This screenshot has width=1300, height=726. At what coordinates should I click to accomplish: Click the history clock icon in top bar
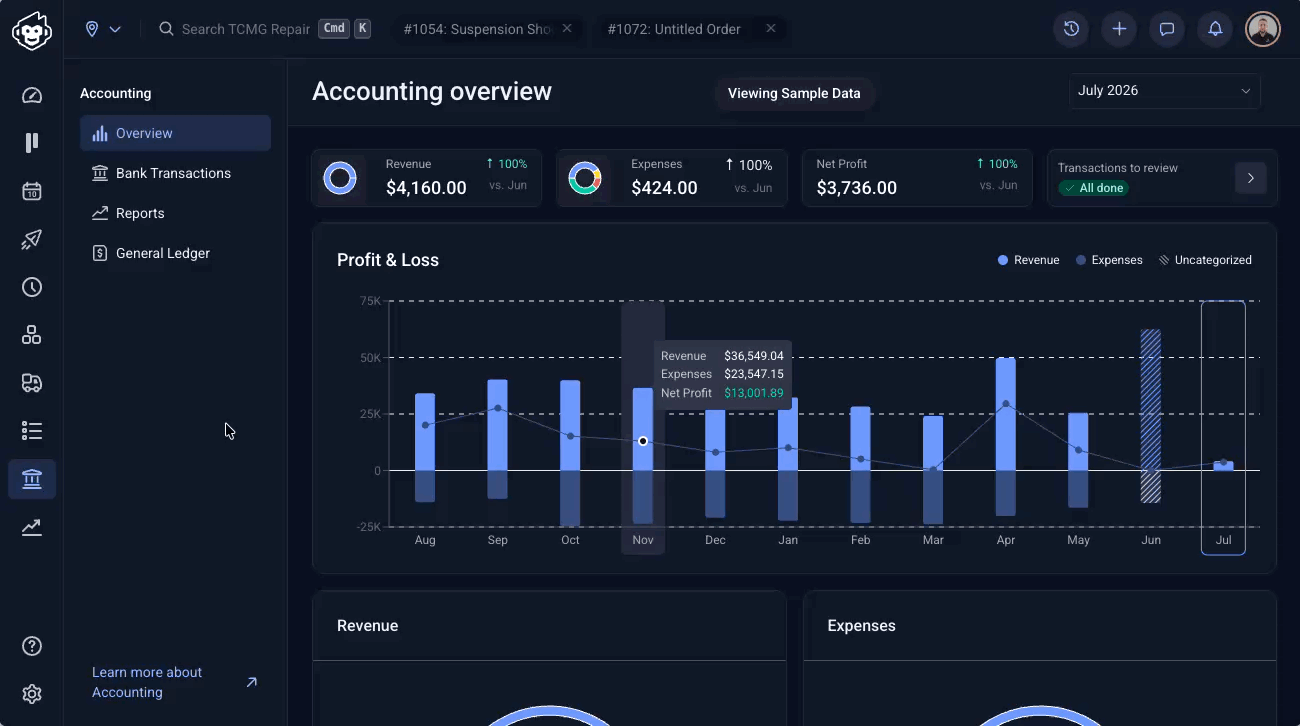pyautogui.click(x=1071, y=29)
